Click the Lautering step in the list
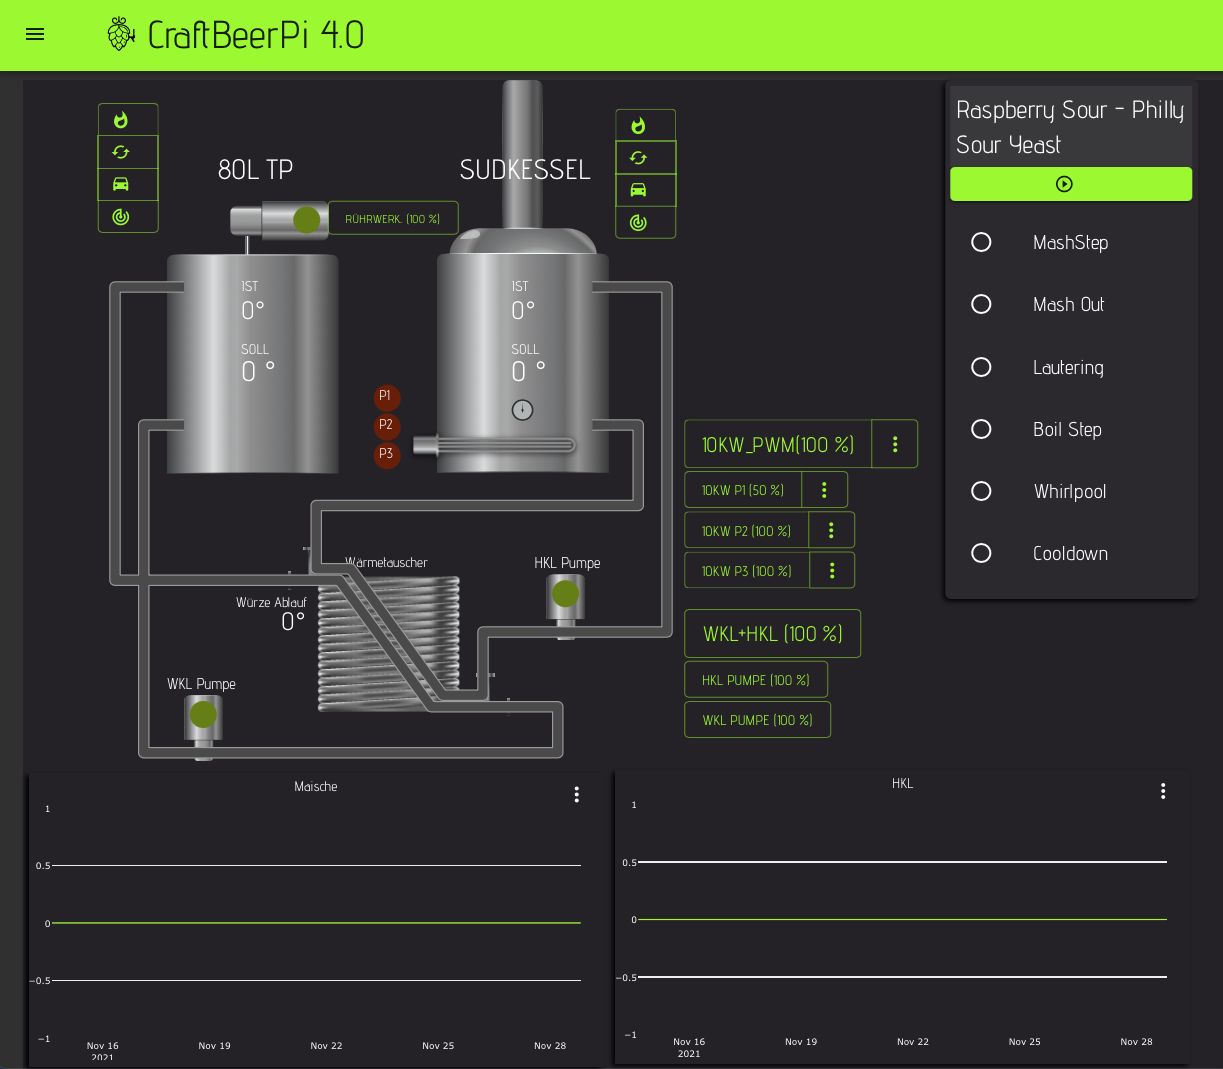Image resolution: width=1223 pixels, height=1069 pixels. point(1068,367)
